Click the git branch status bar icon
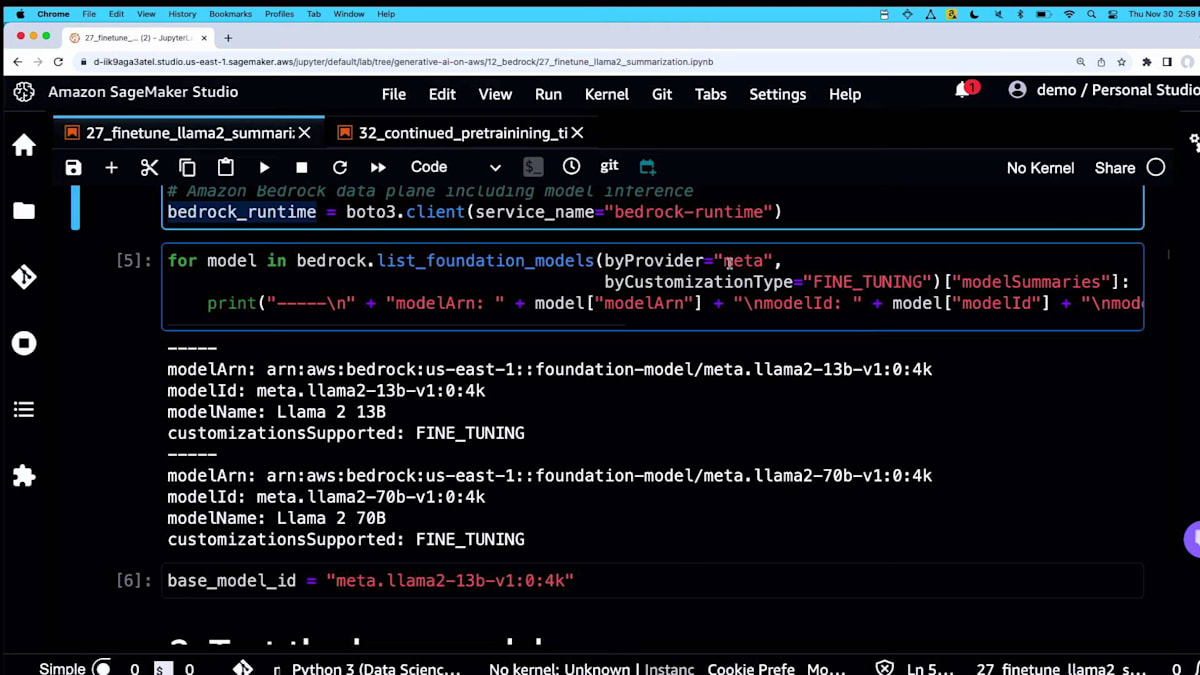This screenshot has width=1200, height=675. click(242, 668)
